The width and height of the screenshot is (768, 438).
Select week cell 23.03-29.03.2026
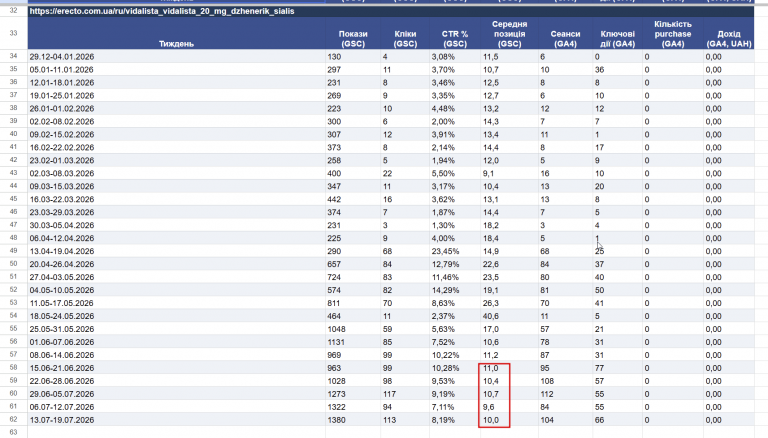pos(176,212)
